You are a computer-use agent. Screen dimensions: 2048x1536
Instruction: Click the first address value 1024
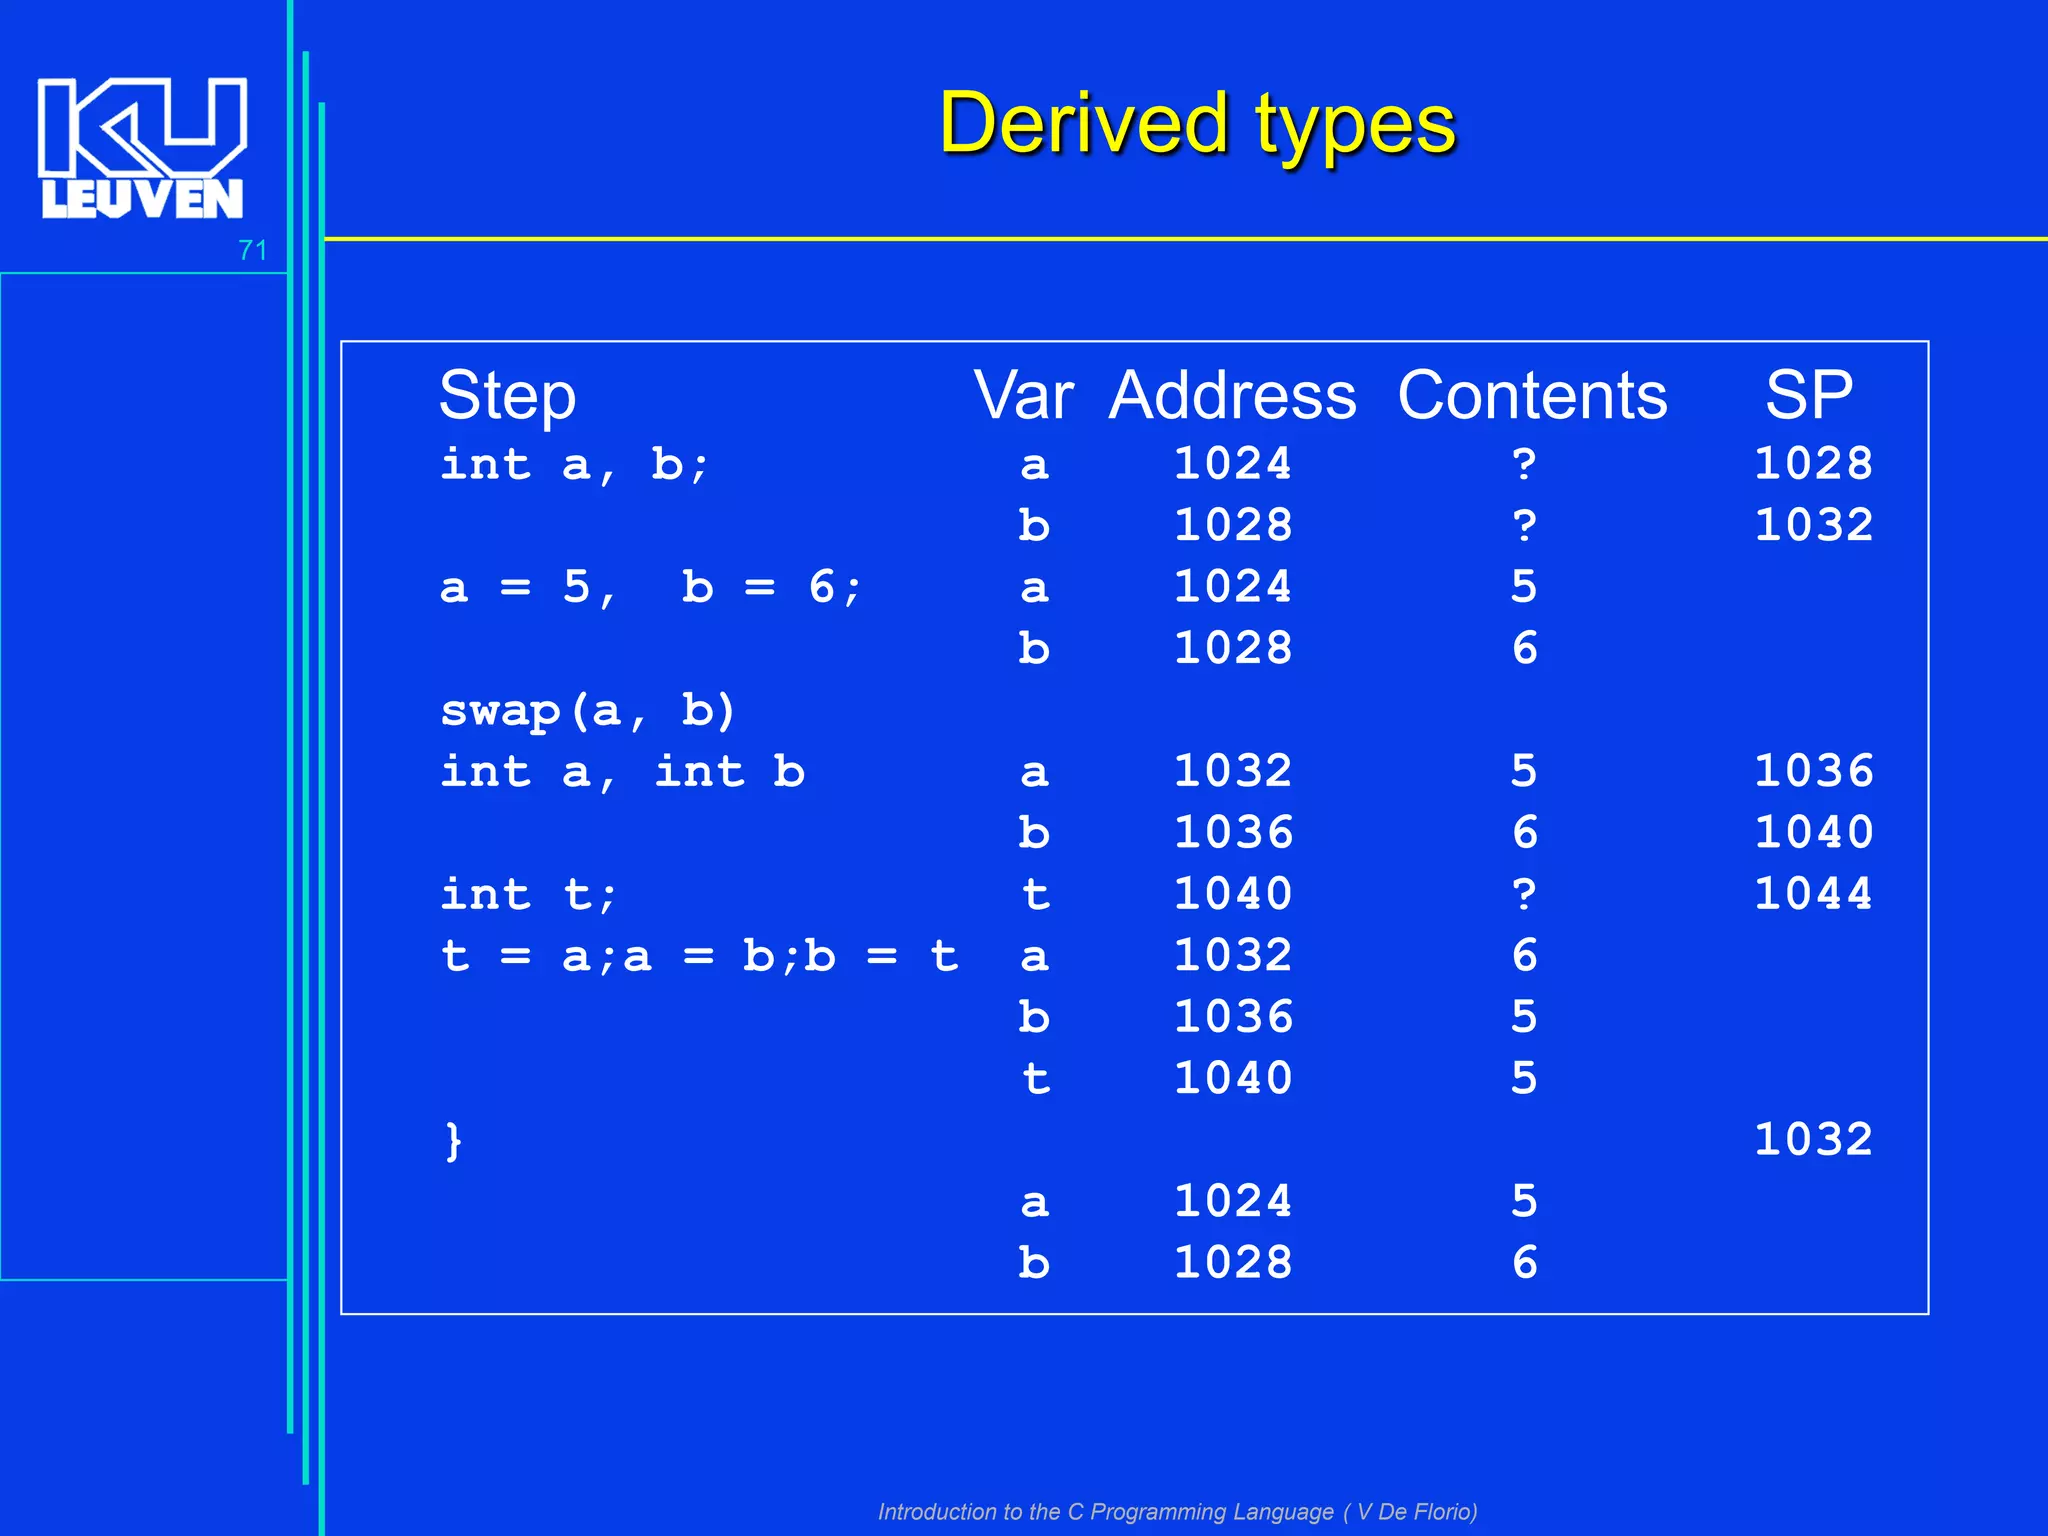pos(1232,464)
